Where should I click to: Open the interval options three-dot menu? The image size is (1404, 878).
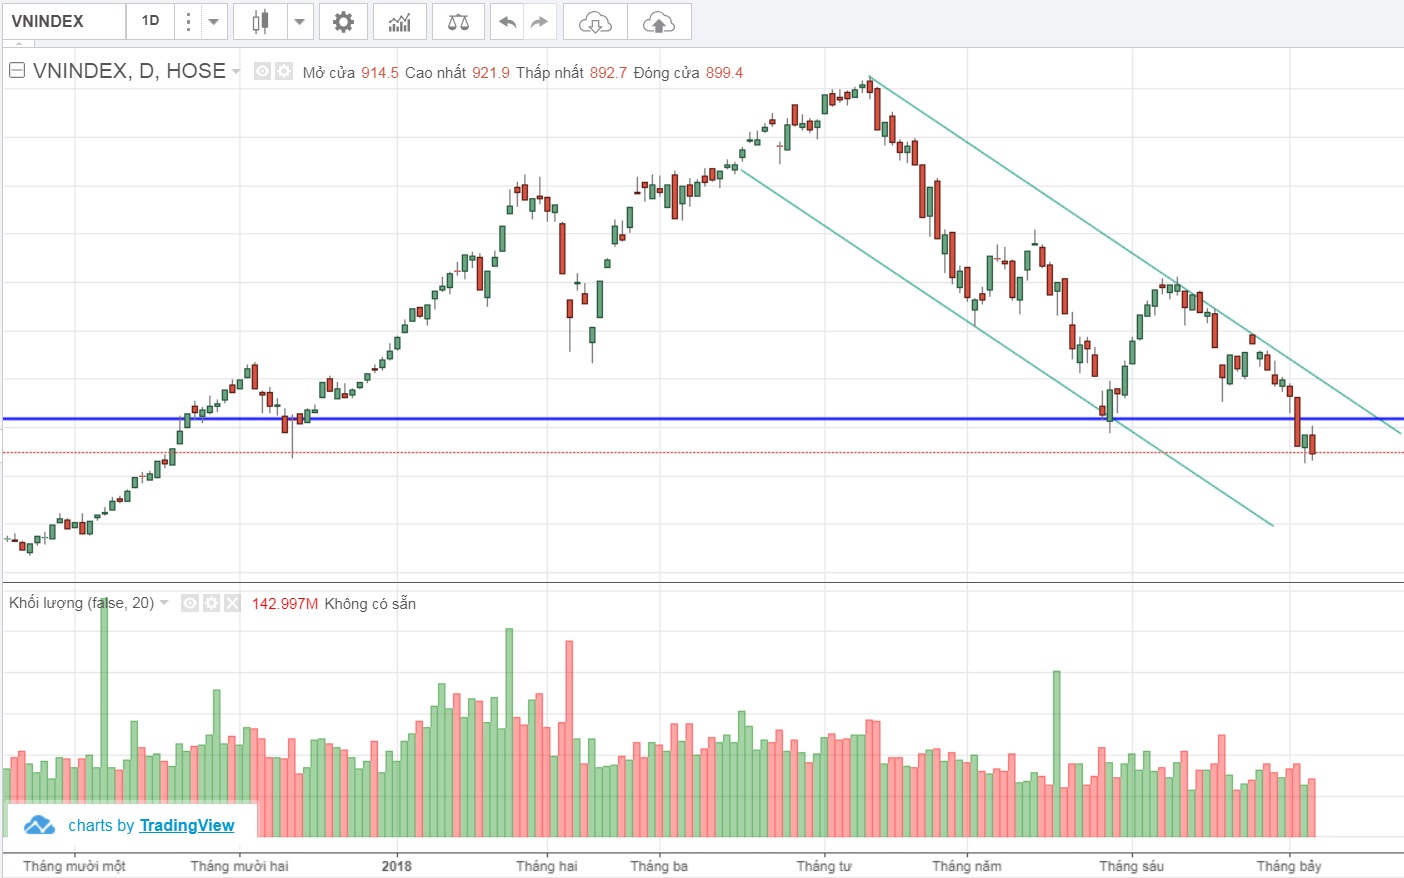coord(188,21)
